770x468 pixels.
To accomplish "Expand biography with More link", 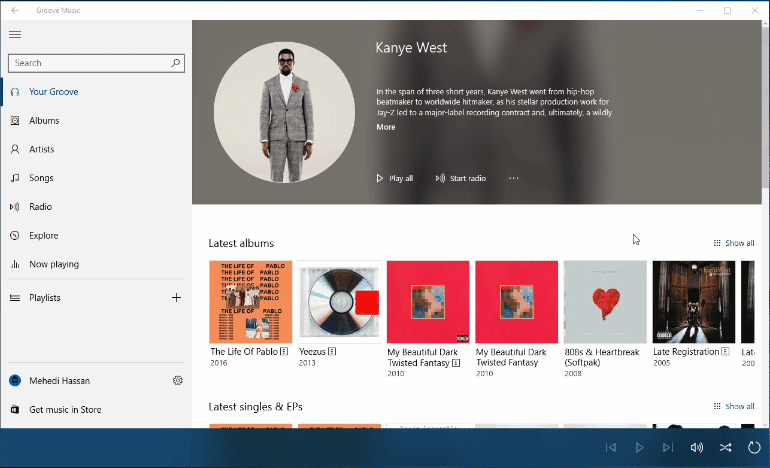I will pyautogui.click(x=385, y=127).
